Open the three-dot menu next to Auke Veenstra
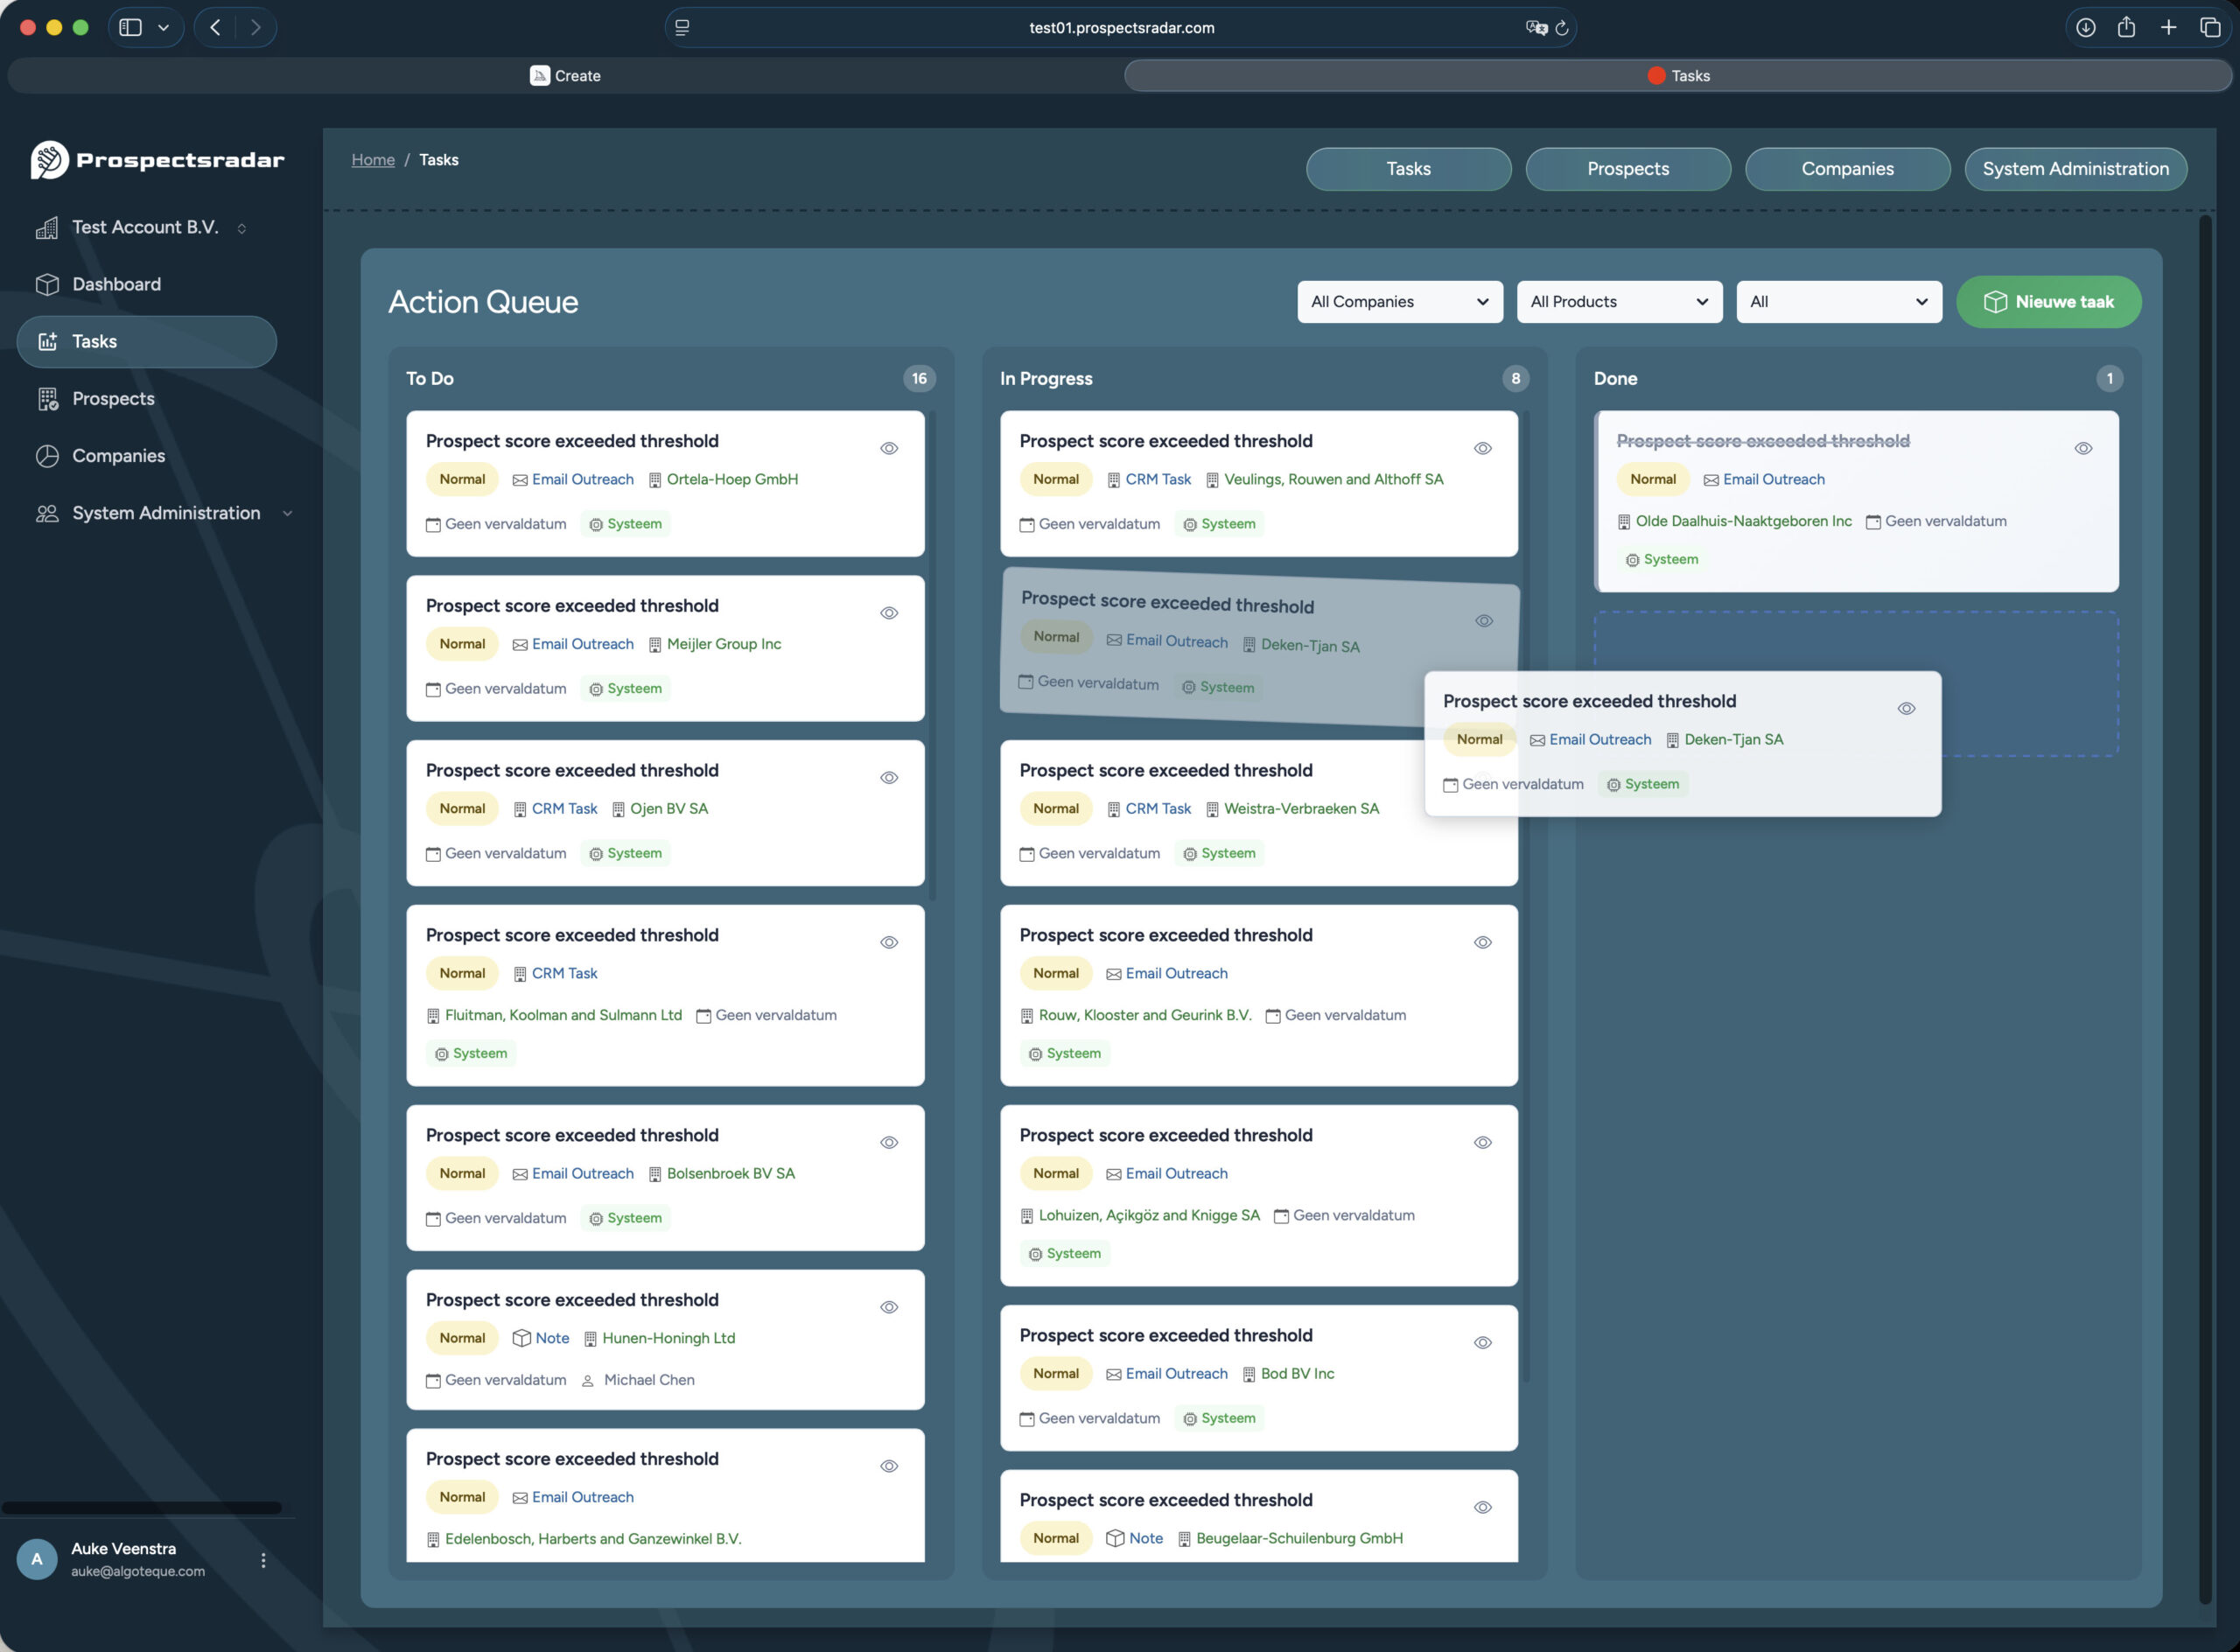Screen dimensions: 2240x1652 (264, 1559)
